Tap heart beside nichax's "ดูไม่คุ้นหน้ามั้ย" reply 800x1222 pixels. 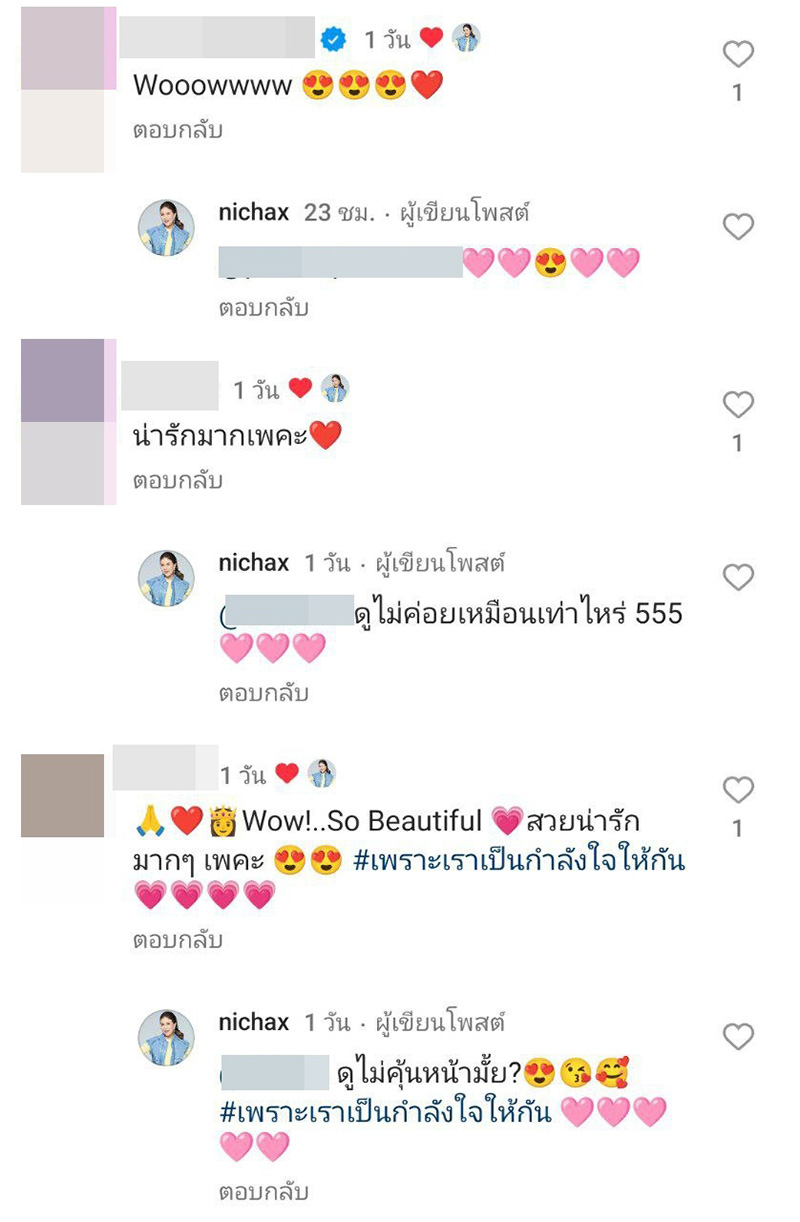738,1037
